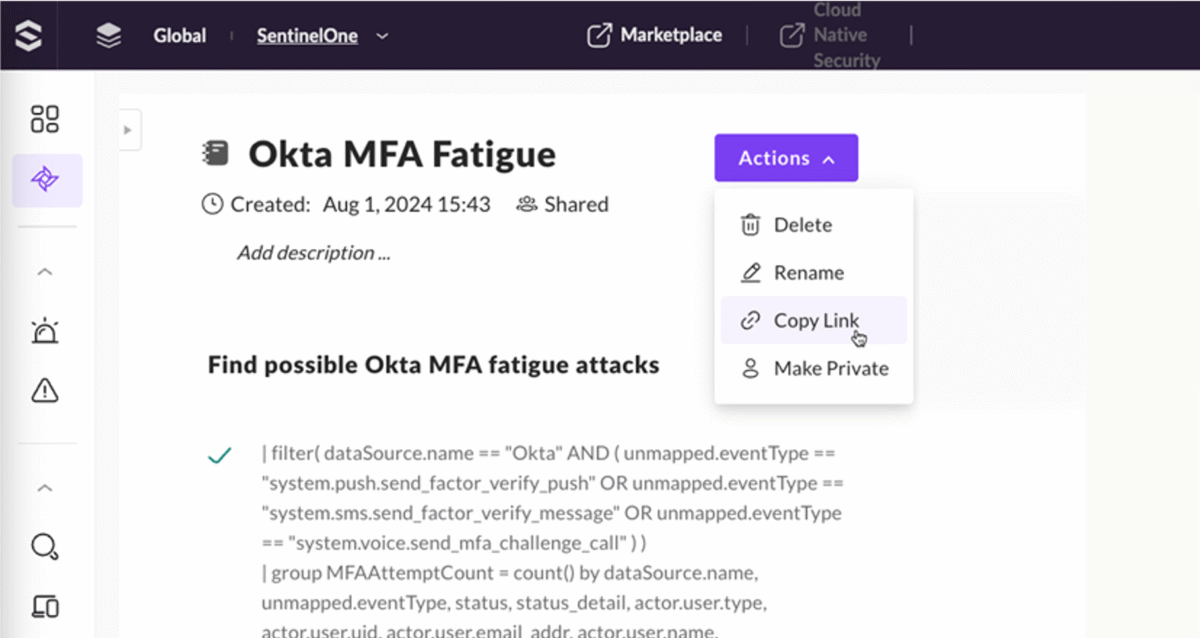Image resolution: width=1200 pixels, height=638 pixels.
Task: Collapse the upper sidebar section chevron
Action: coord(44,271)
